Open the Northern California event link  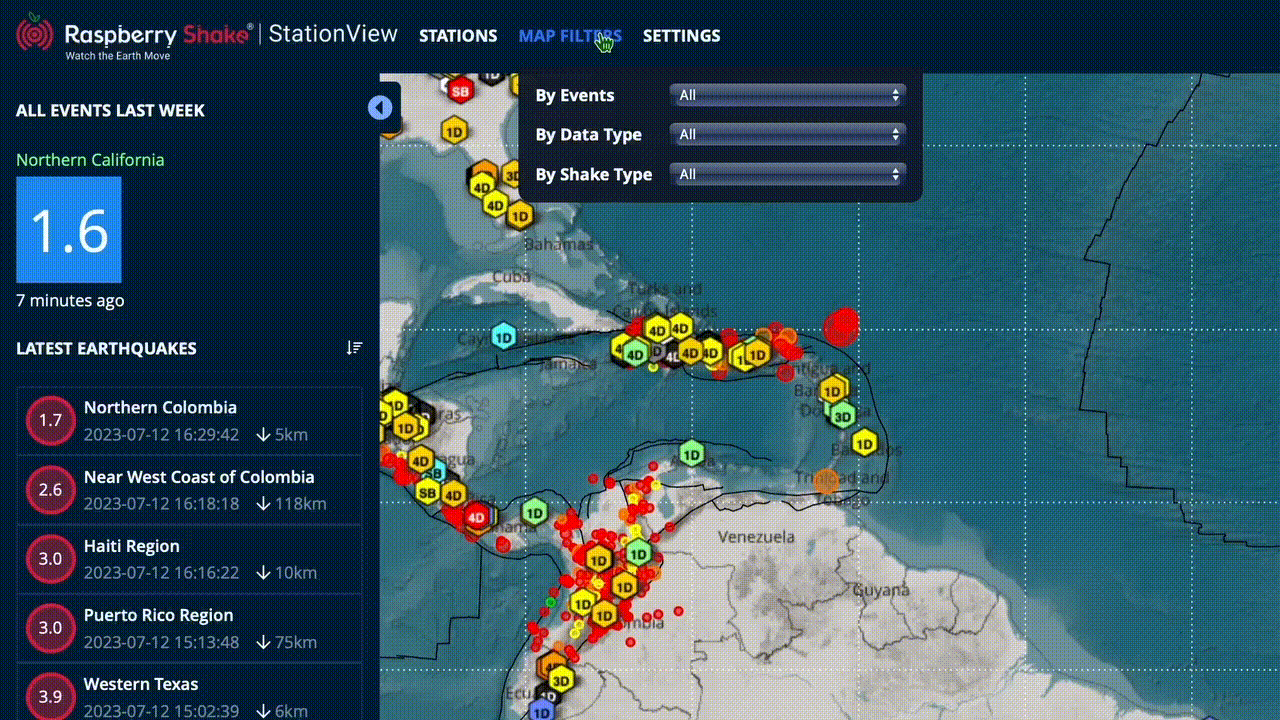click(x=90, y=160)
